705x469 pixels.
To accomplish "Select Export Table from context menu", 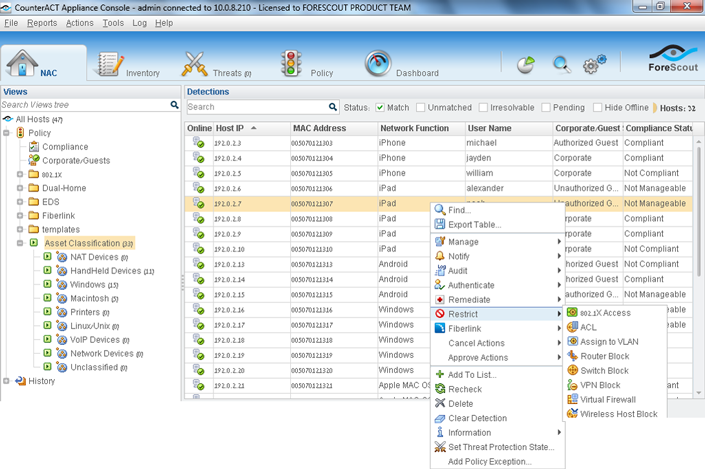I will [x=474, y=225].
